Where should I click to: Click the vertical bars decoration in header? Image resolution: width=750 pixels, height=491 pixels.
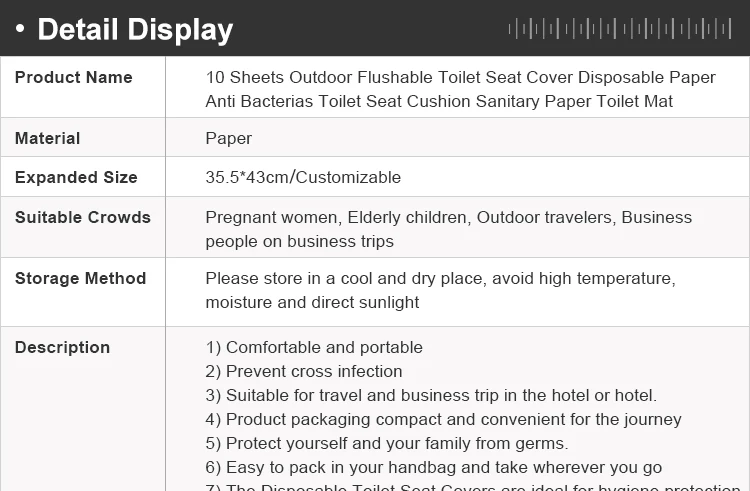(620, 28)
